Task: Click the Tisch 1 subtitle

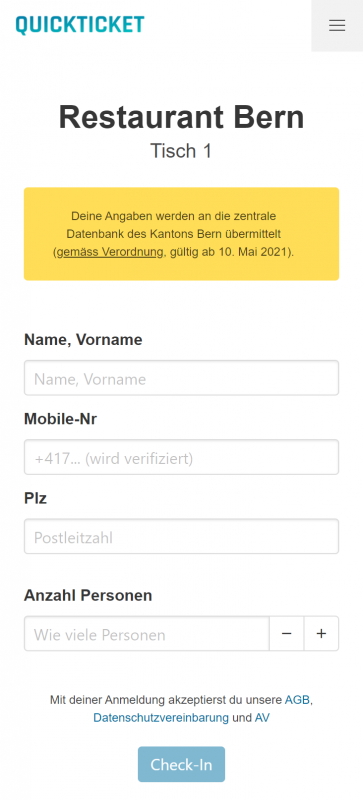Action: click(181, 151)
